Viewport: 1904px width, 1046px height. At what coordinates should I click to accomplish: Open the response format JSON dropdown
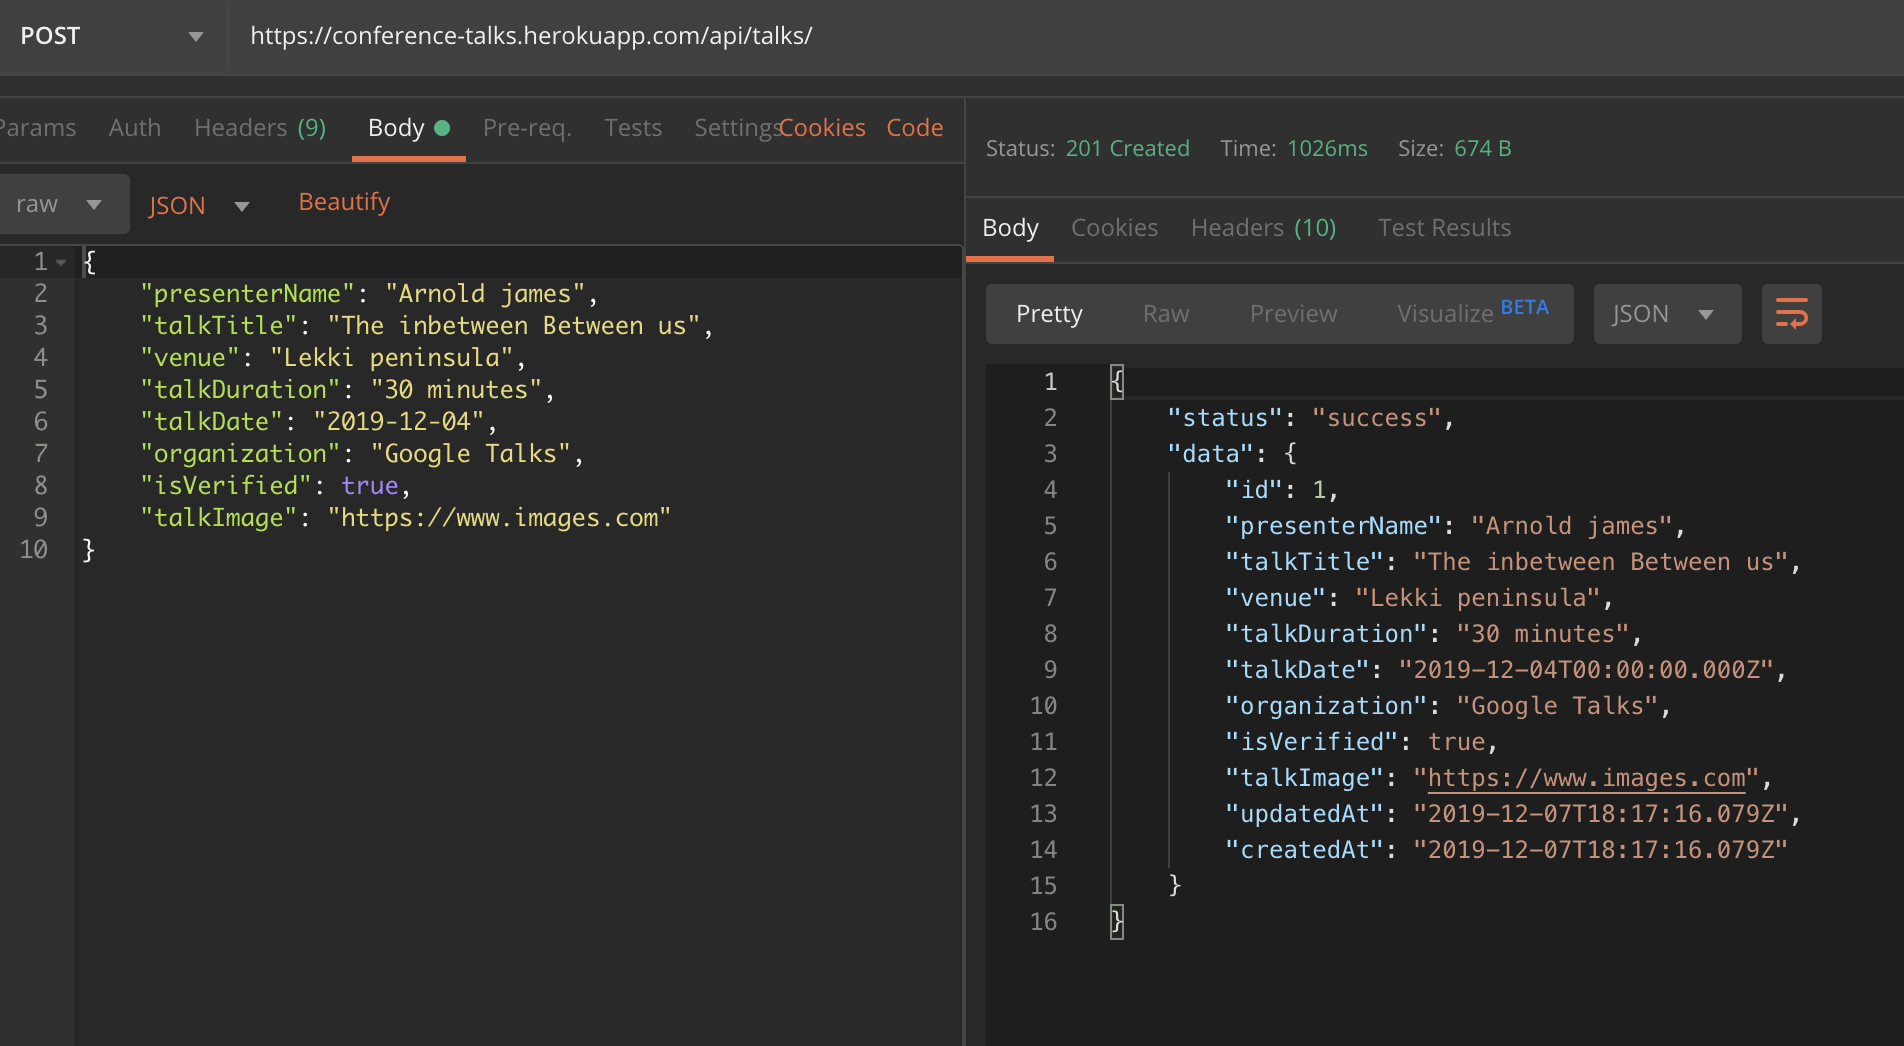point(1665,313)
